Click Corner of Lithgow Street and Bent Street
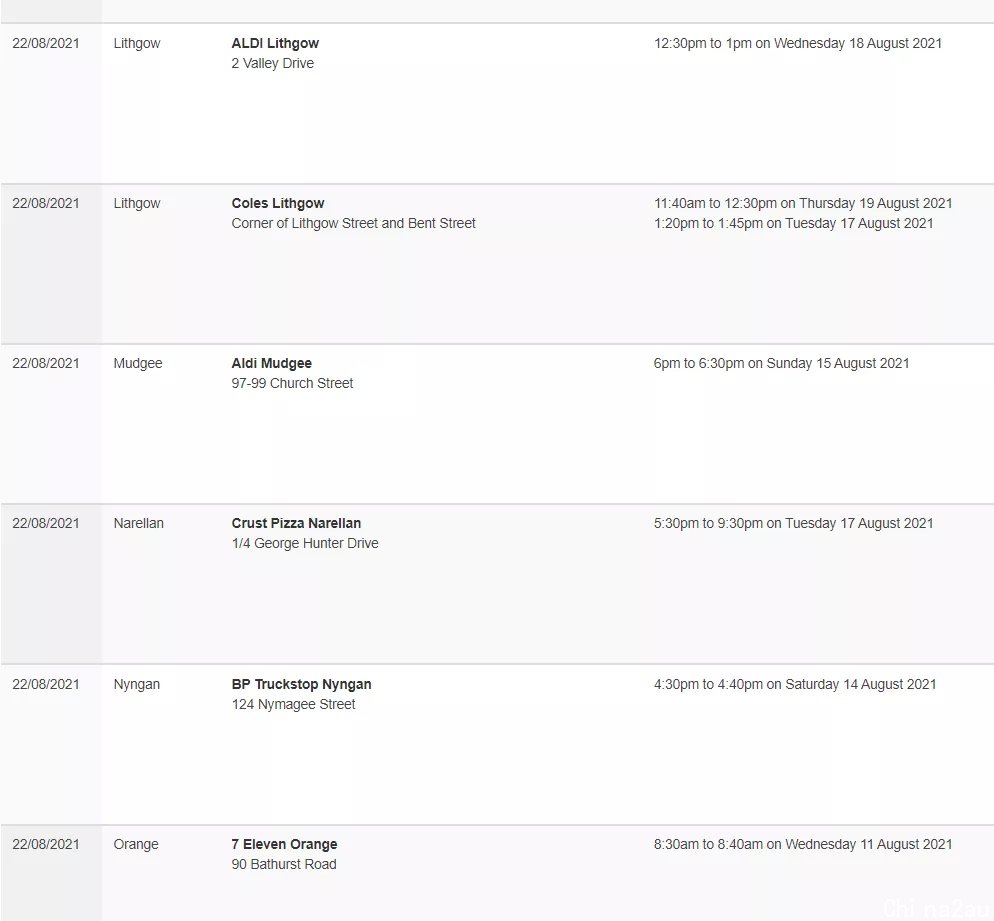The width and height of the screenshot is (994, 921). coord(353,223)
